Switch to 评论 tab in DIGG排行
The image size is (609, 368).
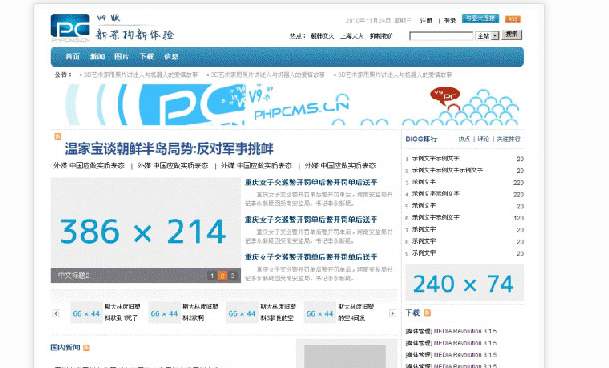483,139
